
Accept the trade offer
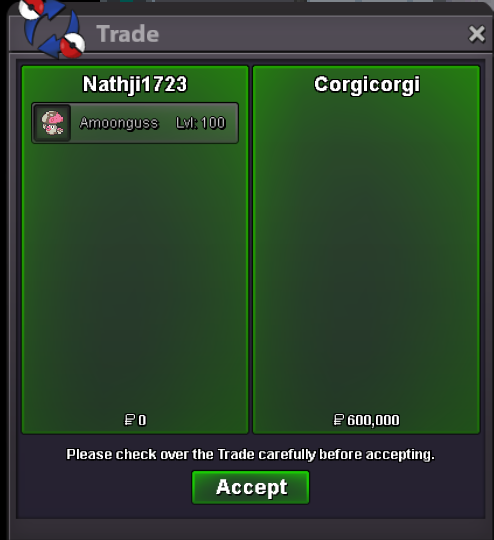click(250, 487)
